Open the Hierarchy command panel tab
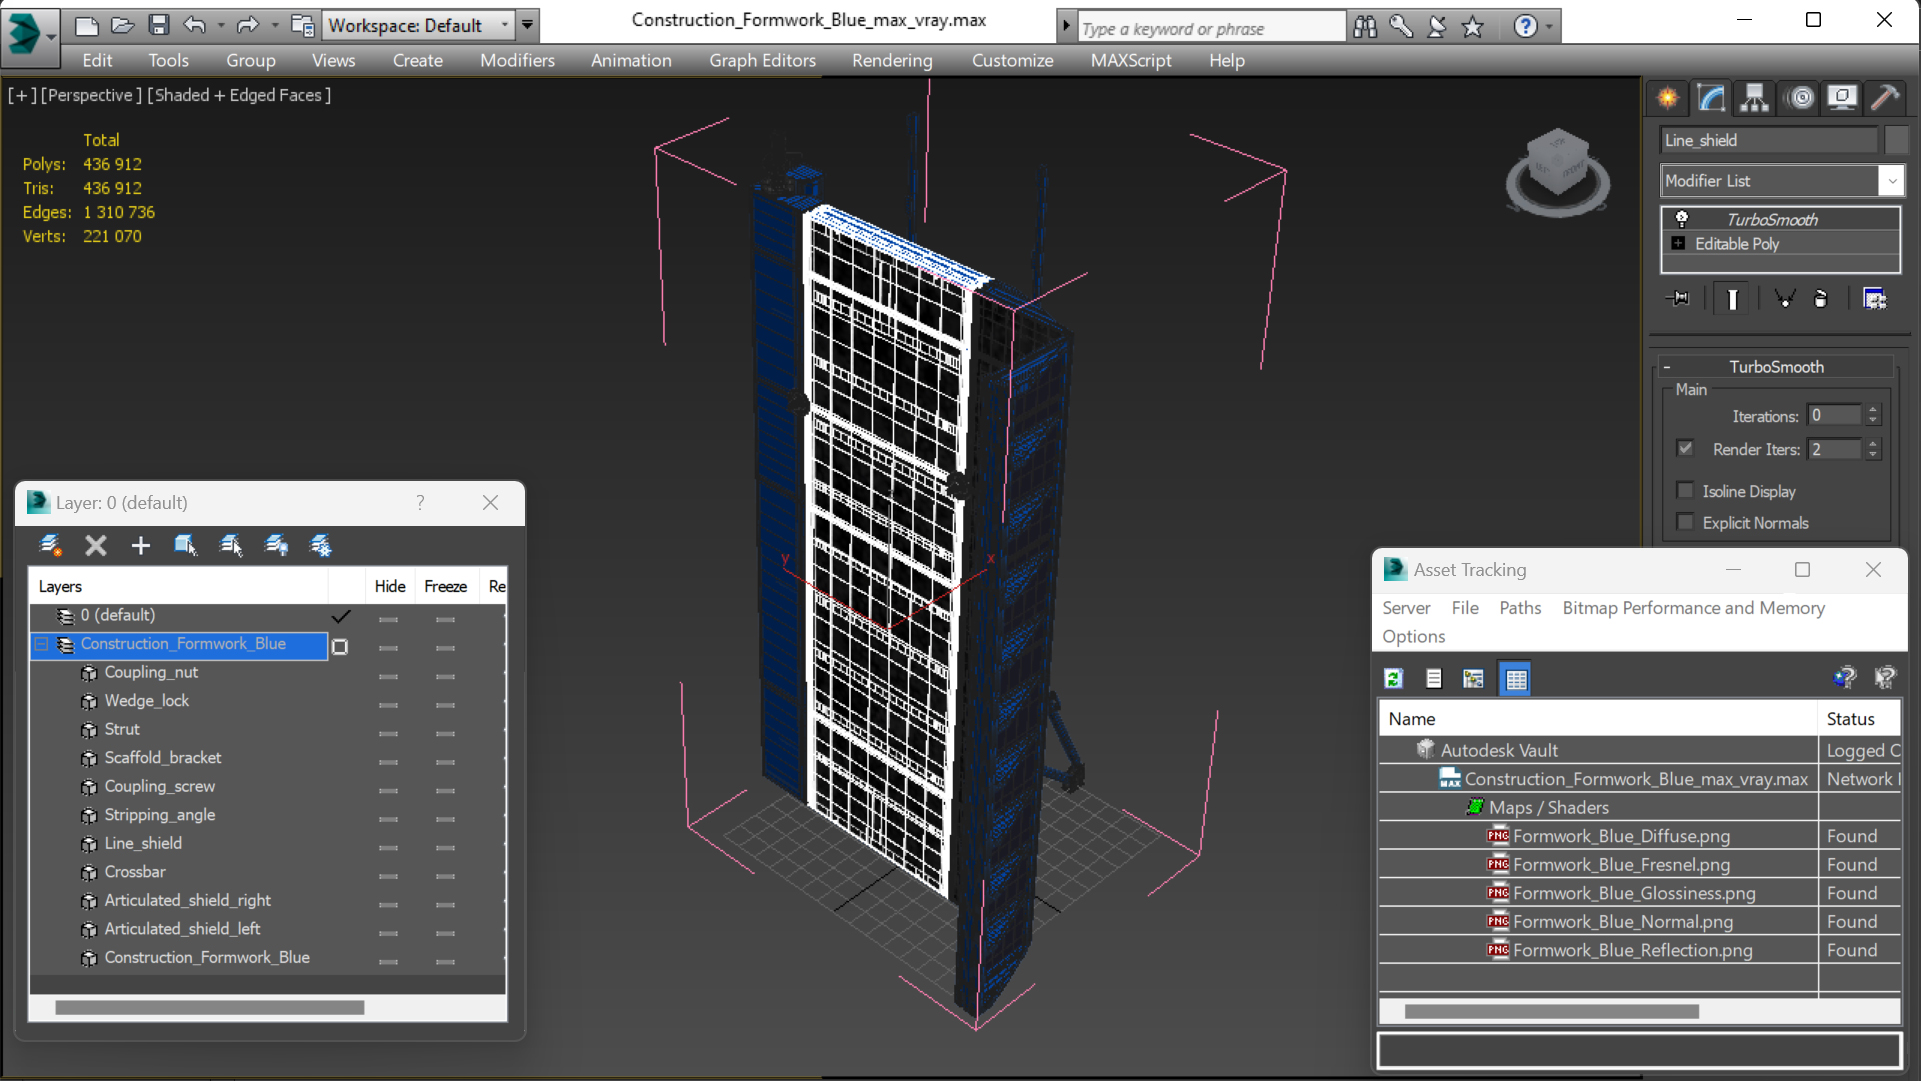 pyautogui.click(x=1755, y=98)
